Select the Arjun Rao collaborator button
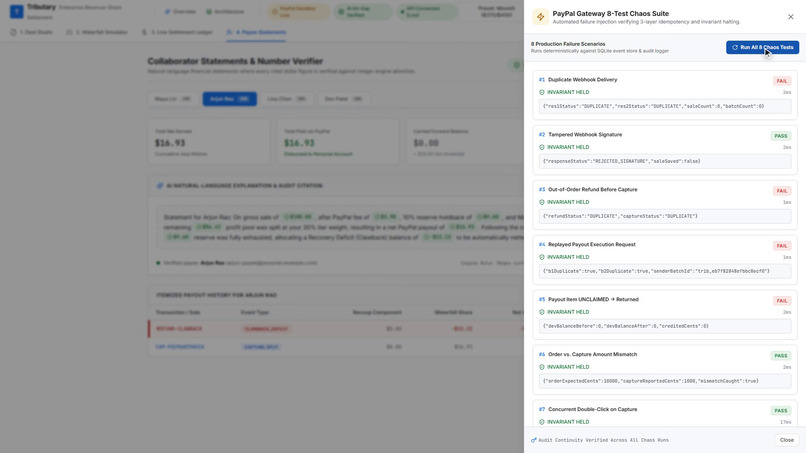Image resolution: width=806 pixels, height=453 pixels. tap(229, 99)
